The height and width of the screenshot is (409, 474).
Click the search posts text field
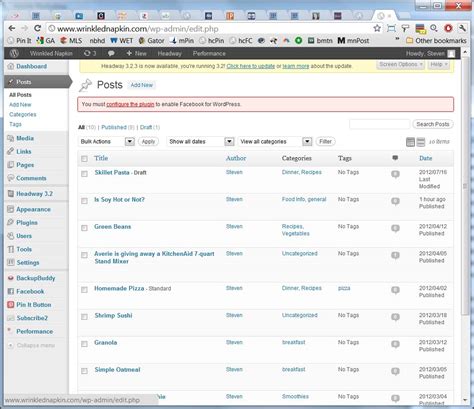[379, 124]
